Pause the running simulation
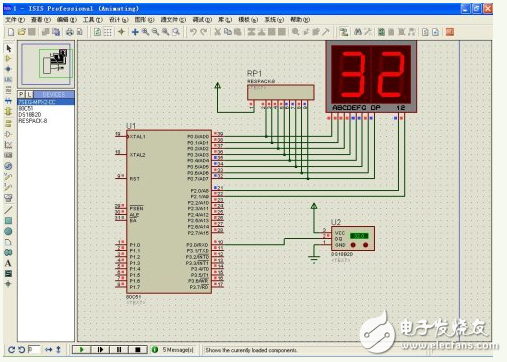The image size is (507, 362). coord(119,350)
